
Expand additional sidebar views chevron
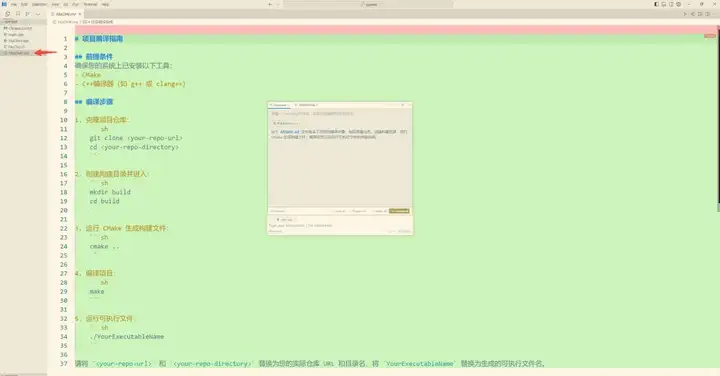tap(38, 14)
